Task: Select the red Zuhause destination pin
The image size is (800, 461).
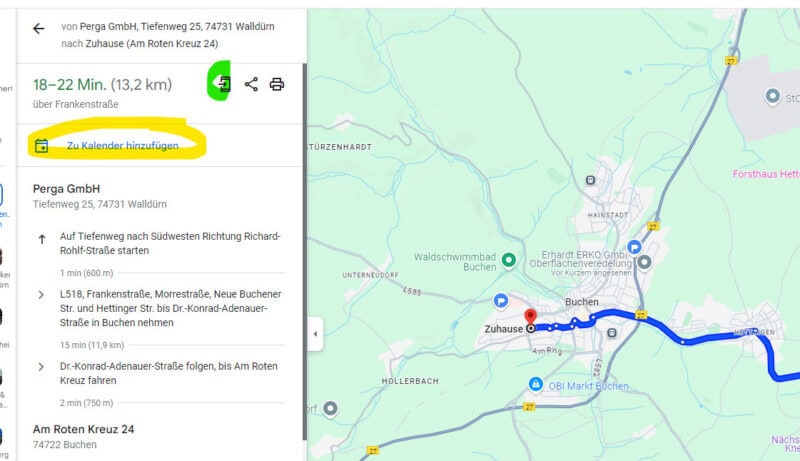Action: (531, 317)
